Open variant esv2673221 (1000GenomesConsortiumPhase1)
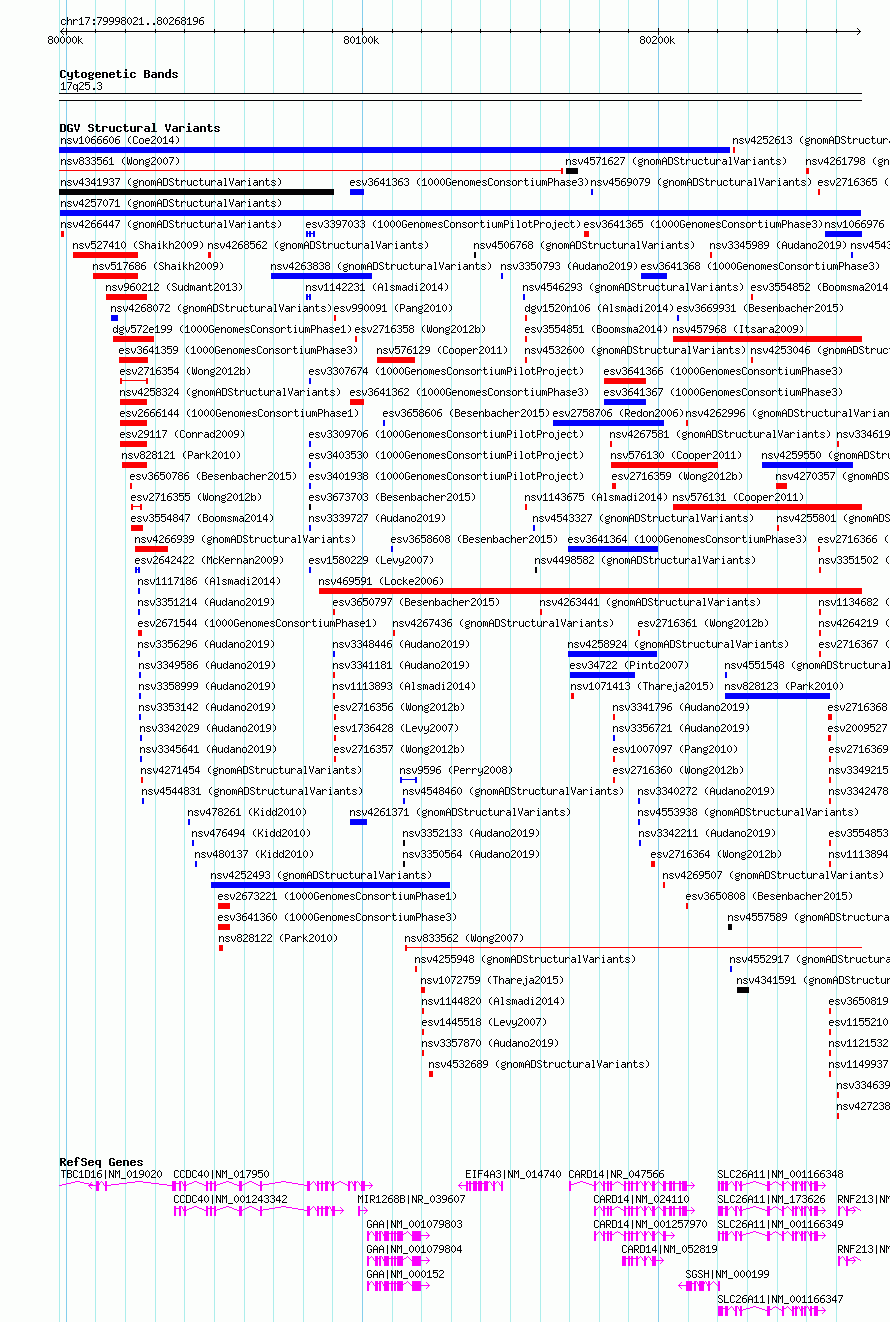This screenshot has width=890, height=1322. point(337,896)
